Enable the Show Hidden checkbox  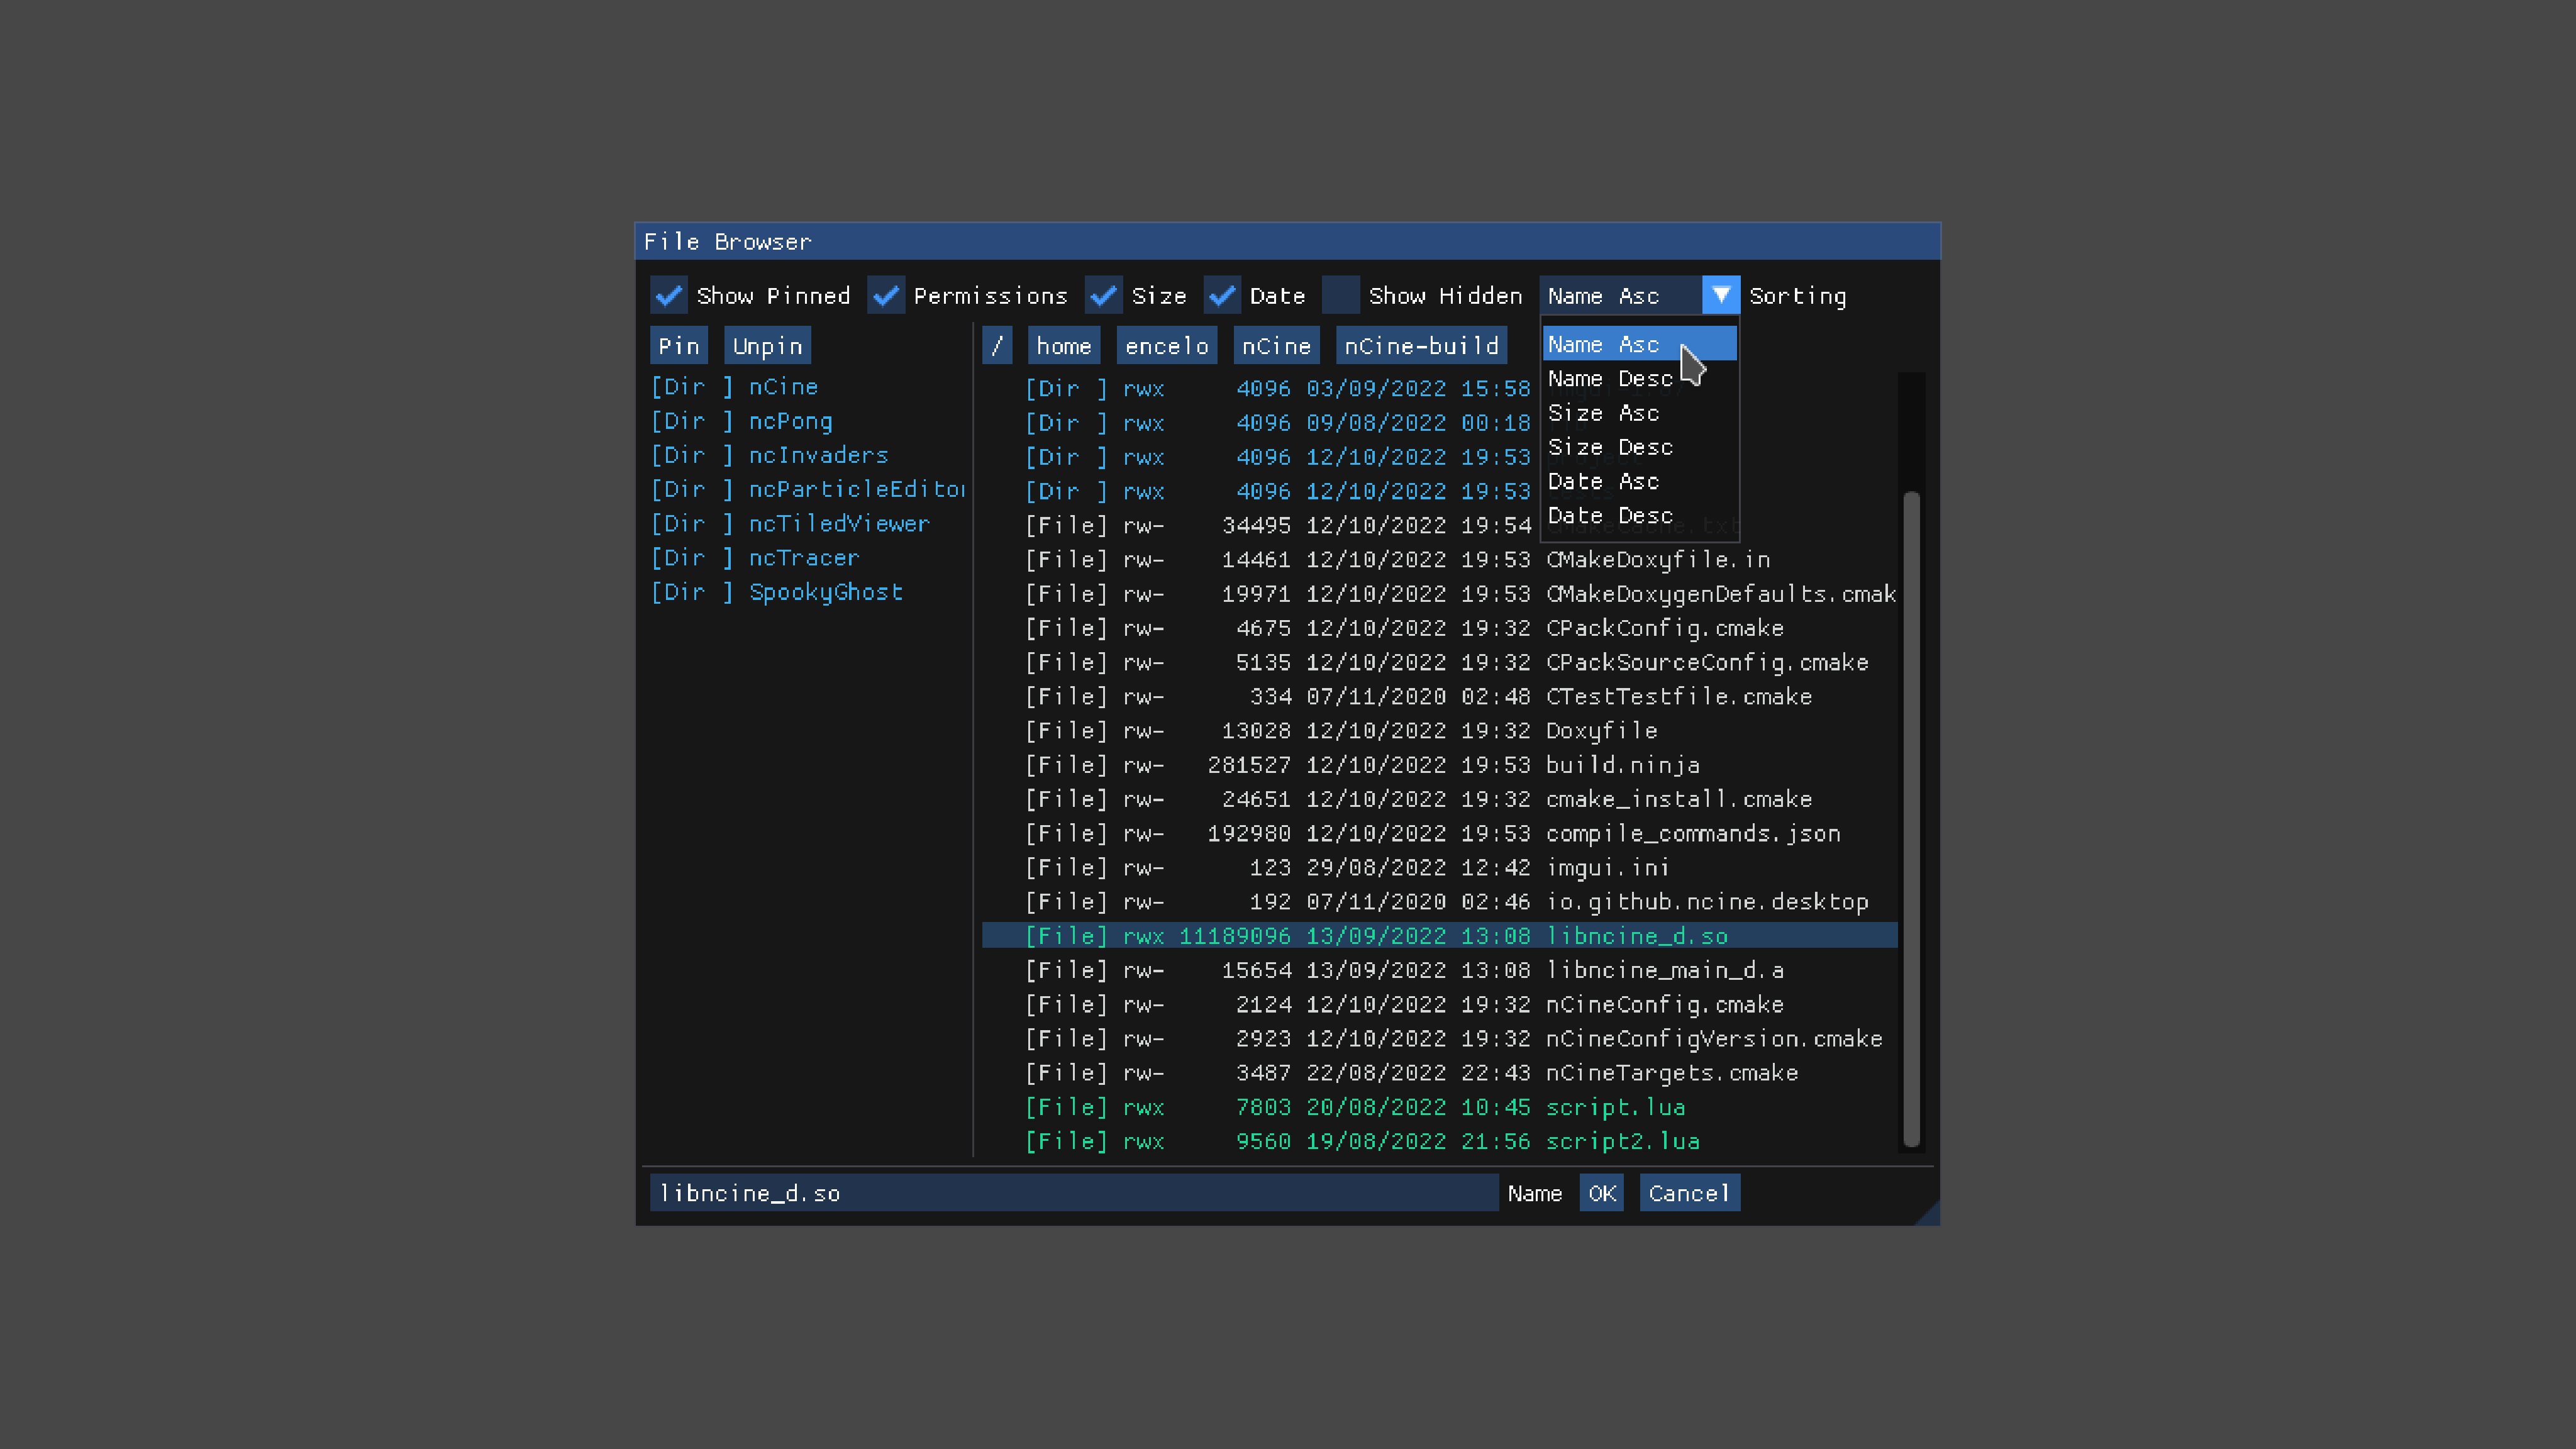[x=1340, y=295]
